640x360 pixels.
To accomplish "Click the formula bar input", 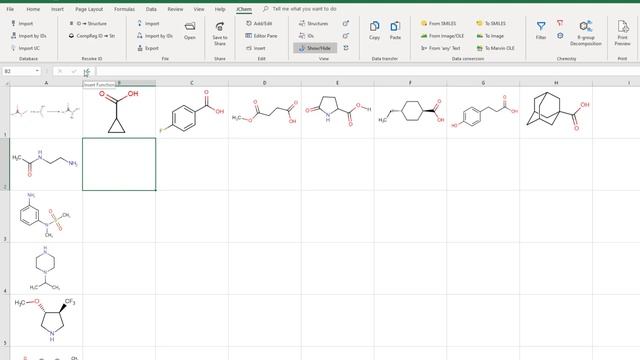I will 367,71.
